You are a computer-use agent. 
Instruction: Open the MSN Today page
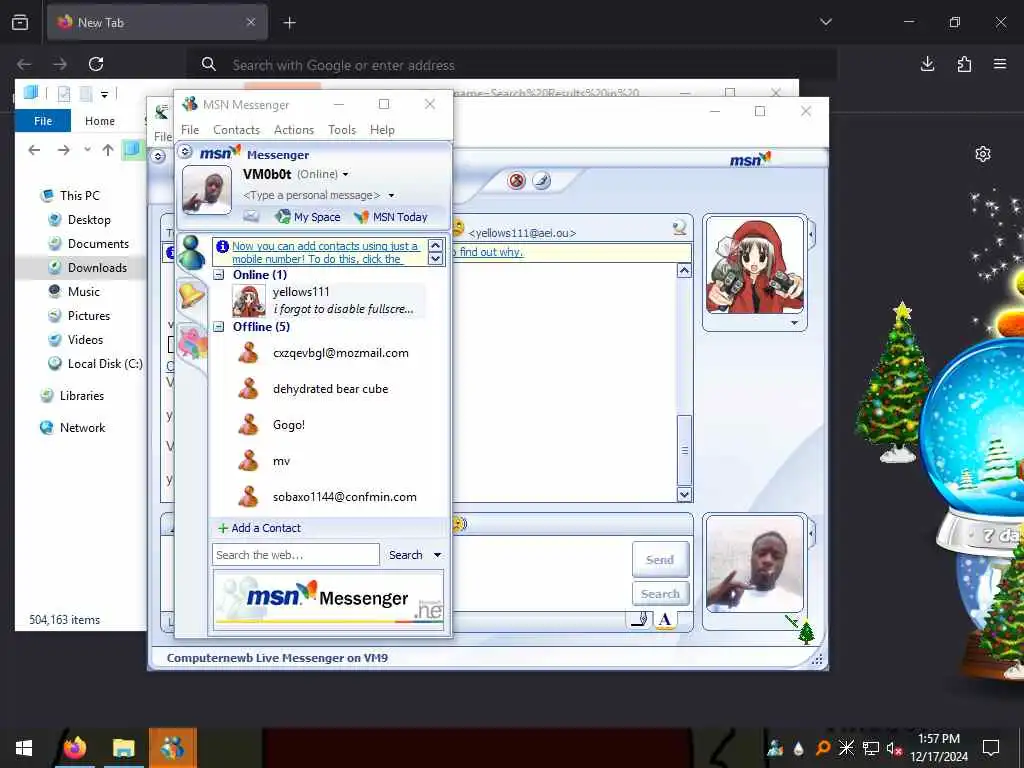[x=391, y=217]
